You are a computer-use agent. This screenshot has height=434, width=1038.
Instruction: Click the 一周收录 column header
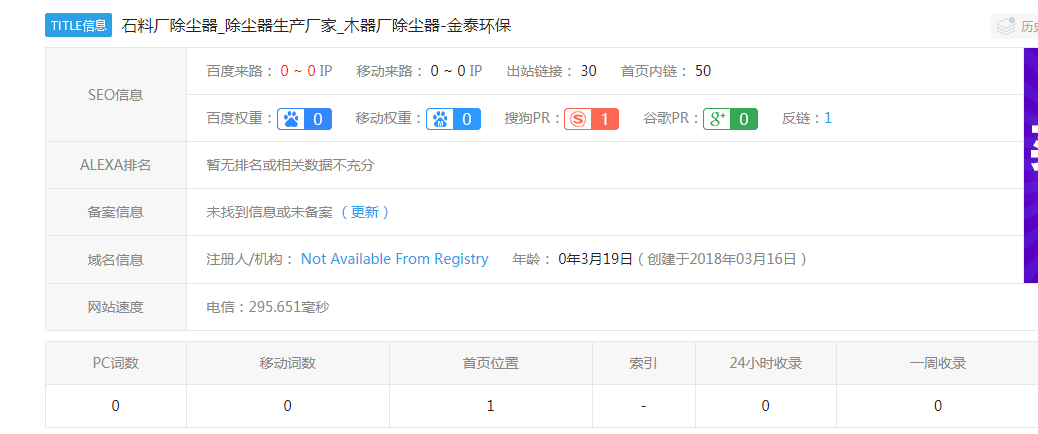point(937,363)
